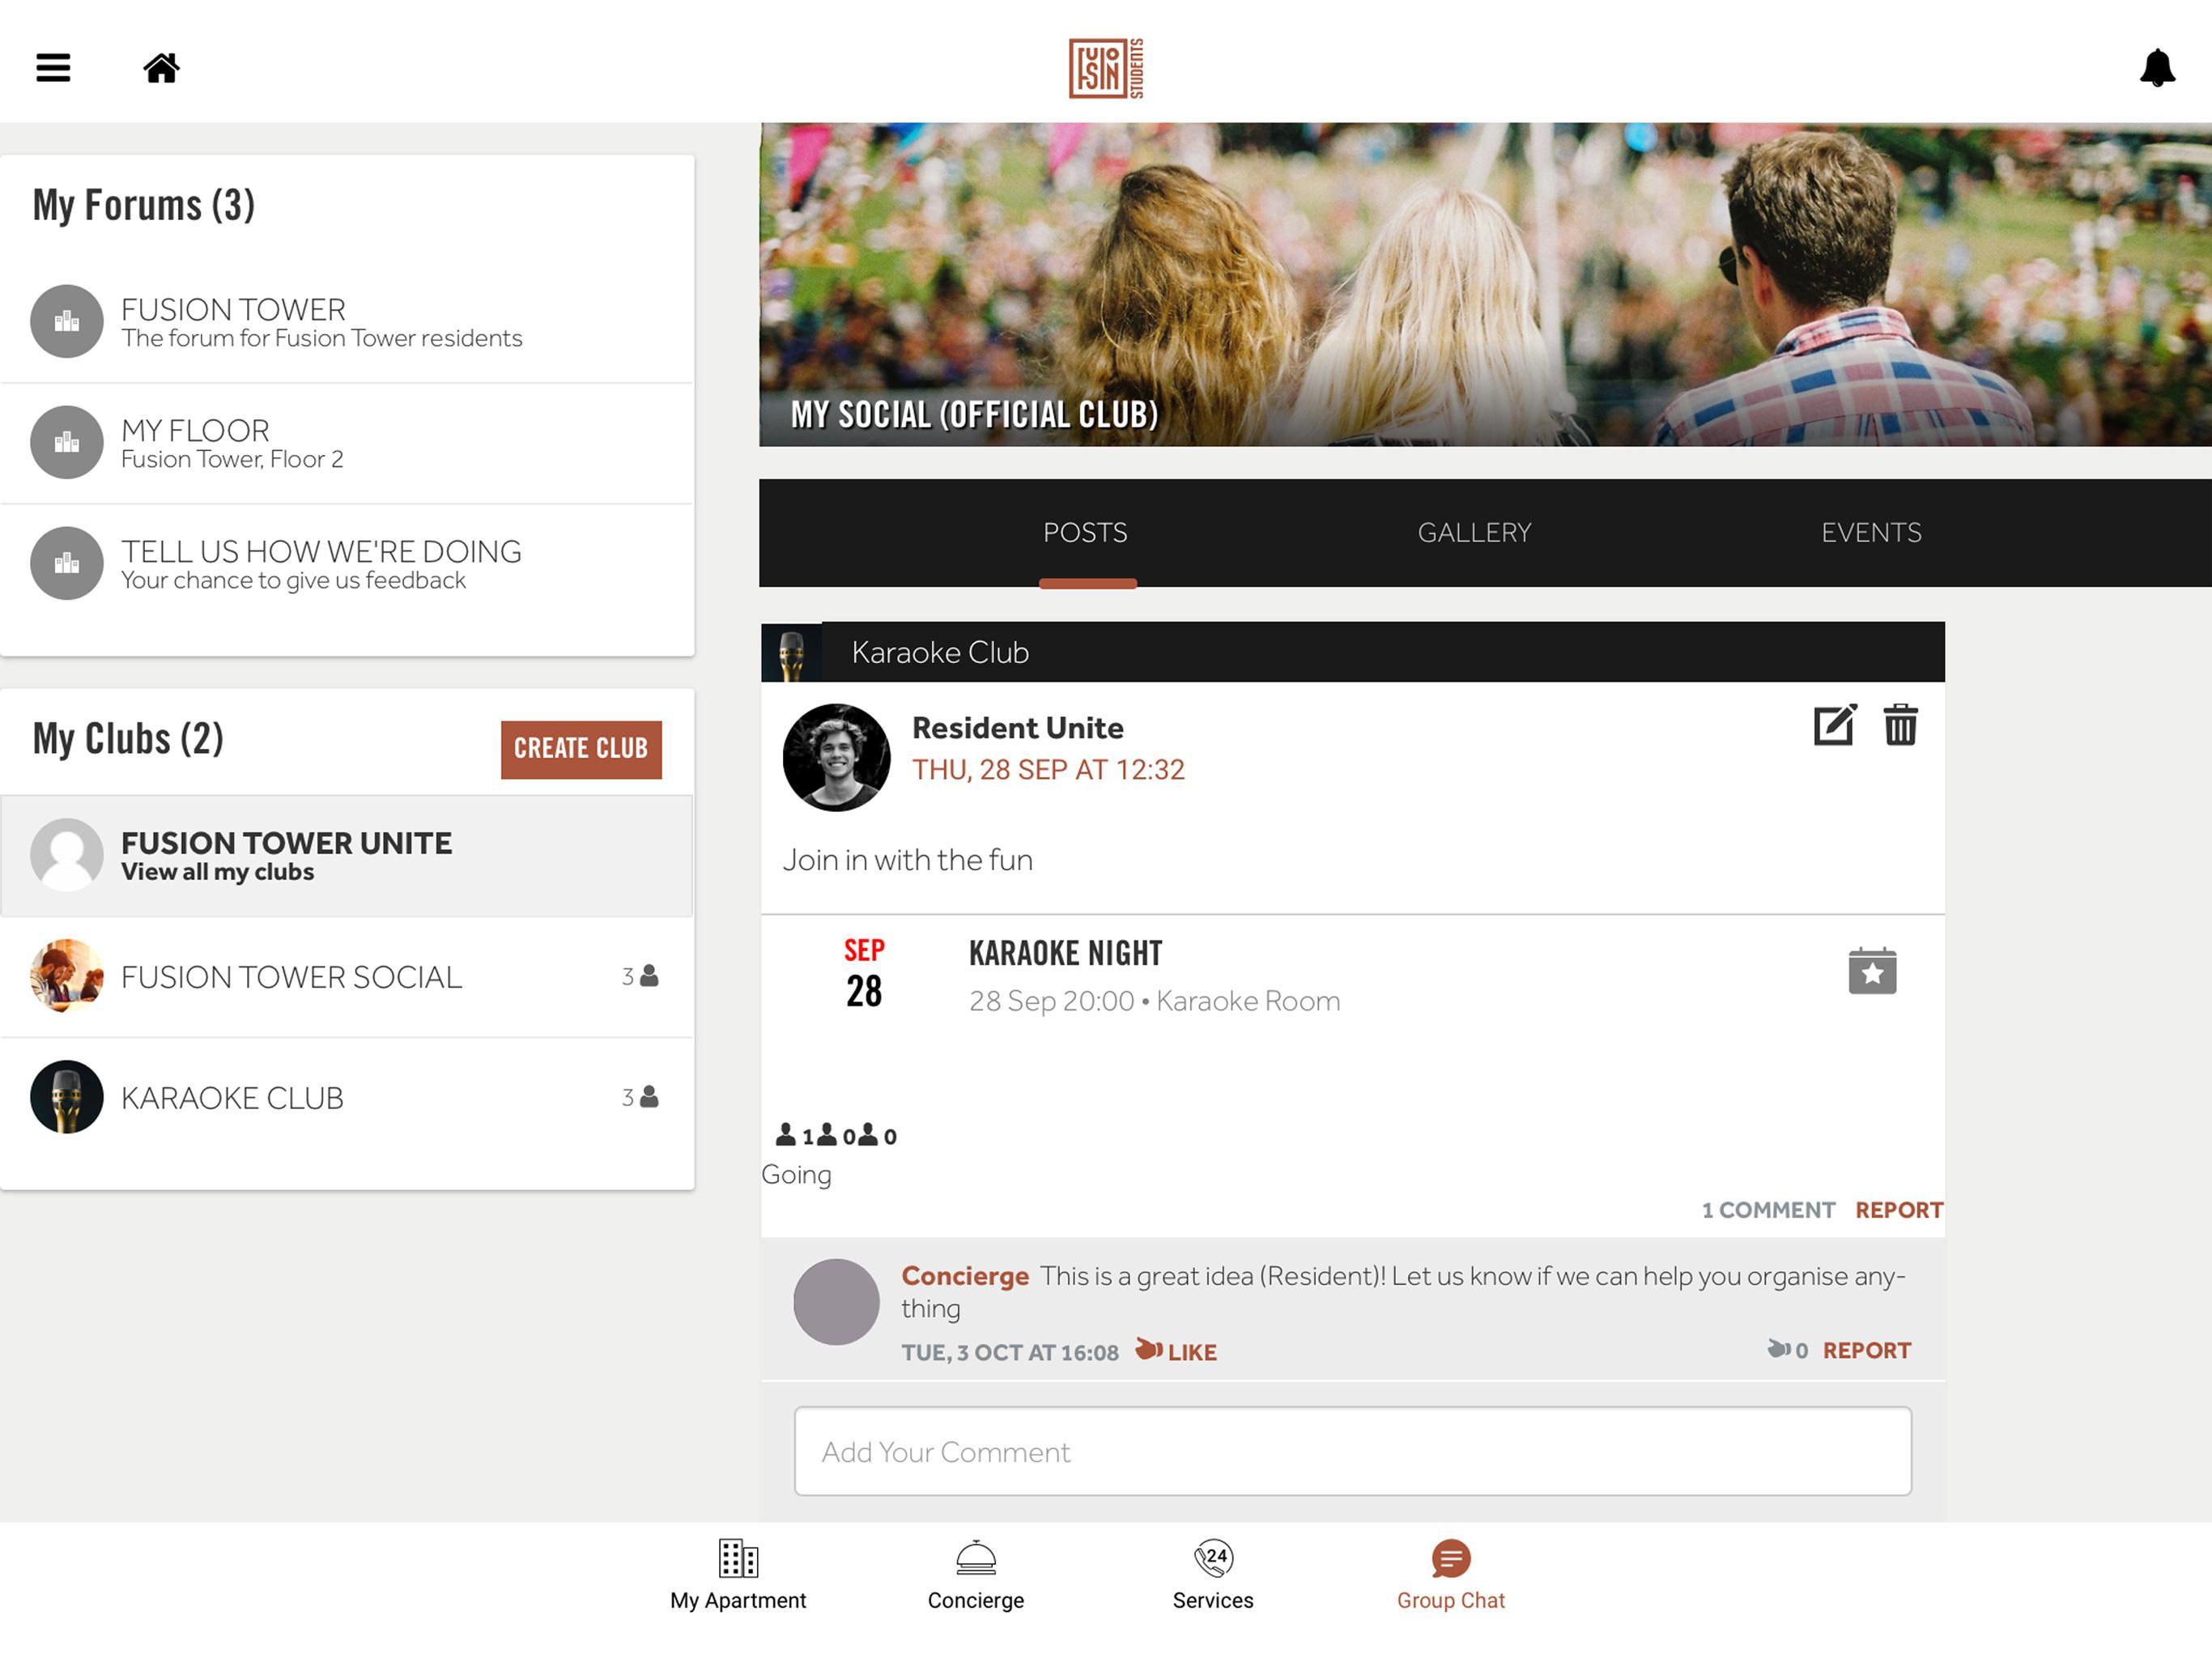Click the Create Club button
Image resolution: width=2212 pixels, height=1658 pixels.
point(581,749)
